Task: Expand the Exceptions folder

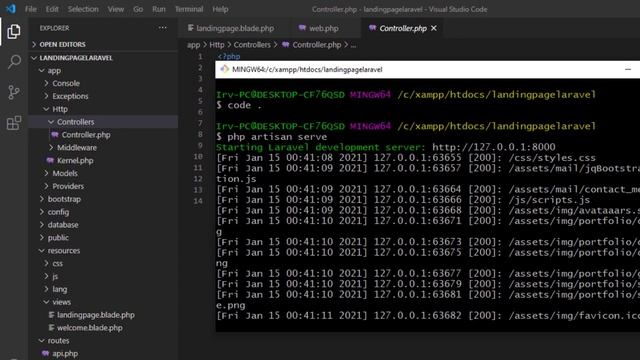Action: tap(103, 96)
